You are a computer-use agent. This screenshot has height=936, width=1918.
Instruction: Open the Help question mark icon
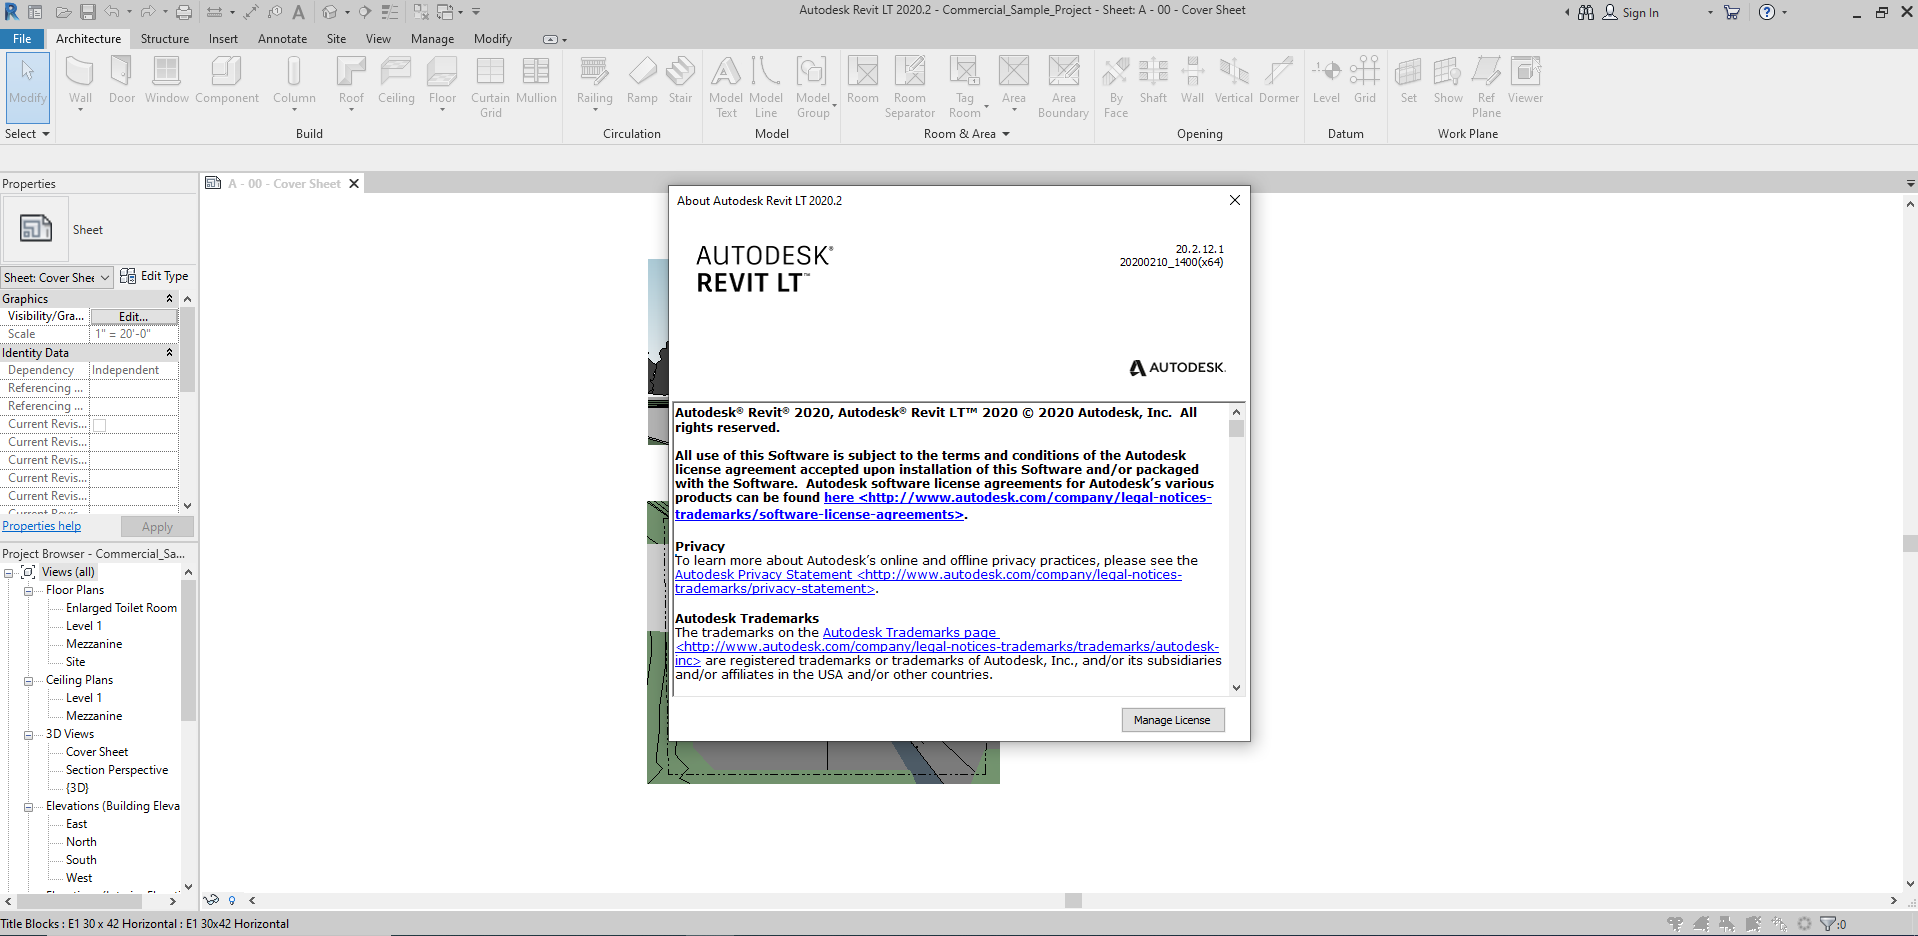point(1767,12)
